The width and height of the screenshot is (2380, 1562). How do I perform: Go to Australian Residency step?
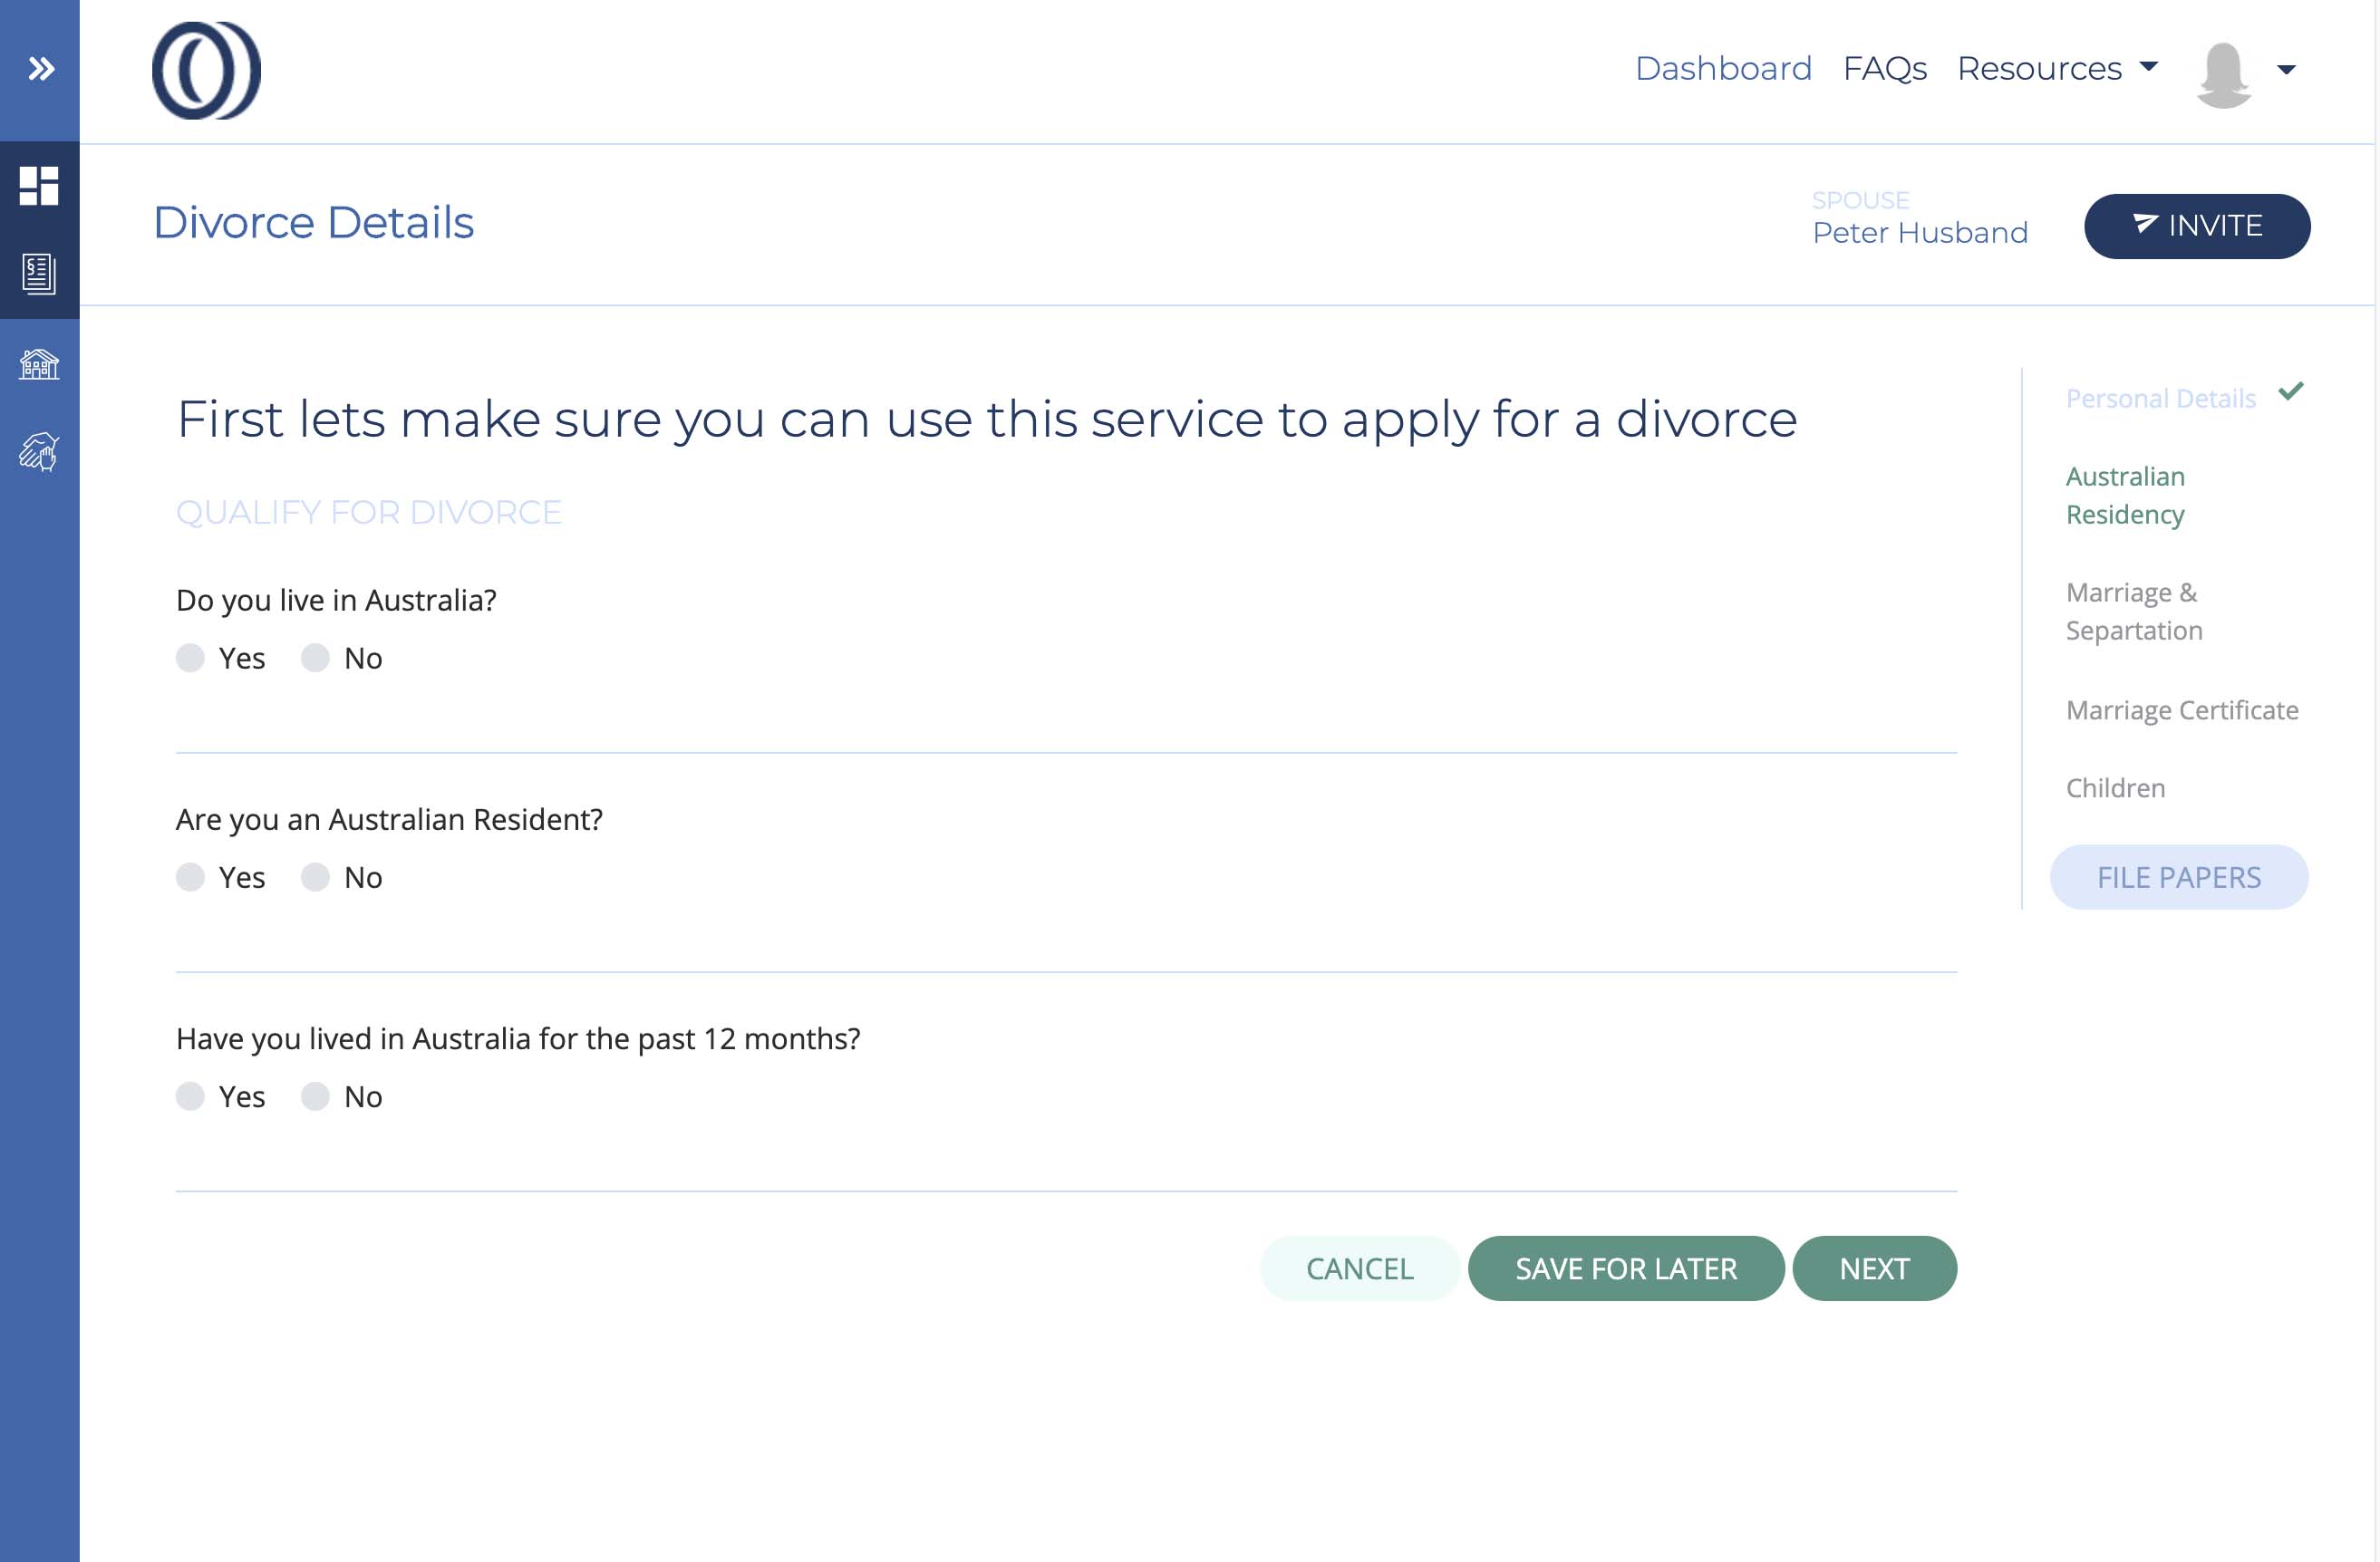click(x=2125, y=495)
